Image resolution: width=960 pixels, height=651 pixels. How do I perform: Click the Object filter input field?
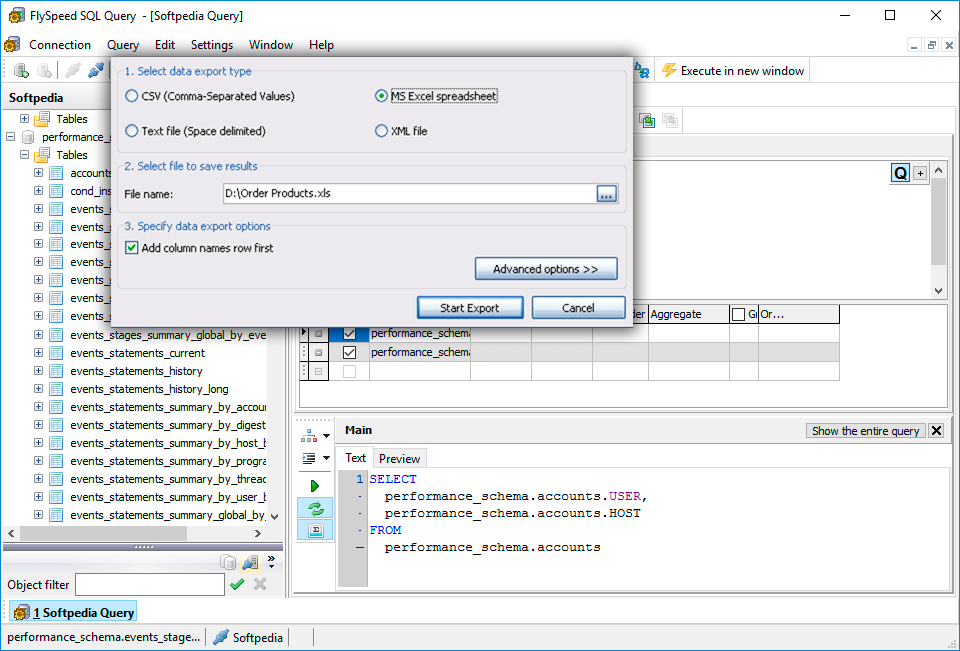click(150, 584)
